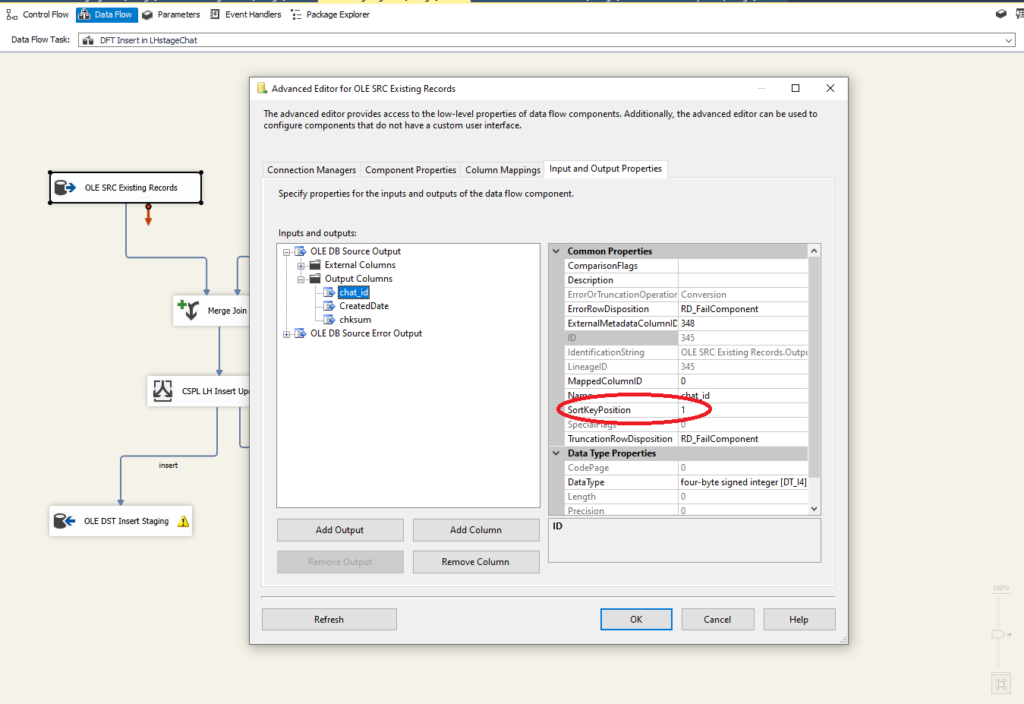
Task: Open the Column Mappings tab
Action: pyautogui.click(x=503, y=170)
